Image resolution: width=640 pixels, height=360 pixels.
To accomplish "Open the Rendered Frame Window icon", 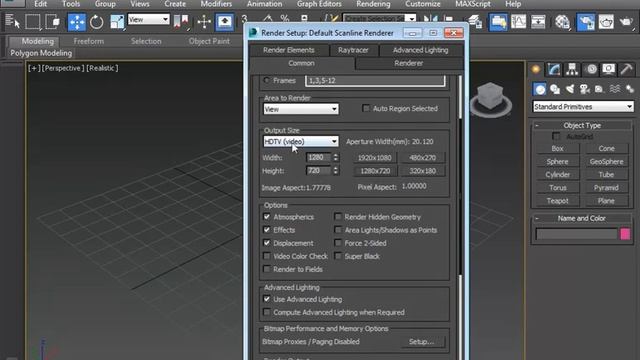I will [x=606, y=22].
